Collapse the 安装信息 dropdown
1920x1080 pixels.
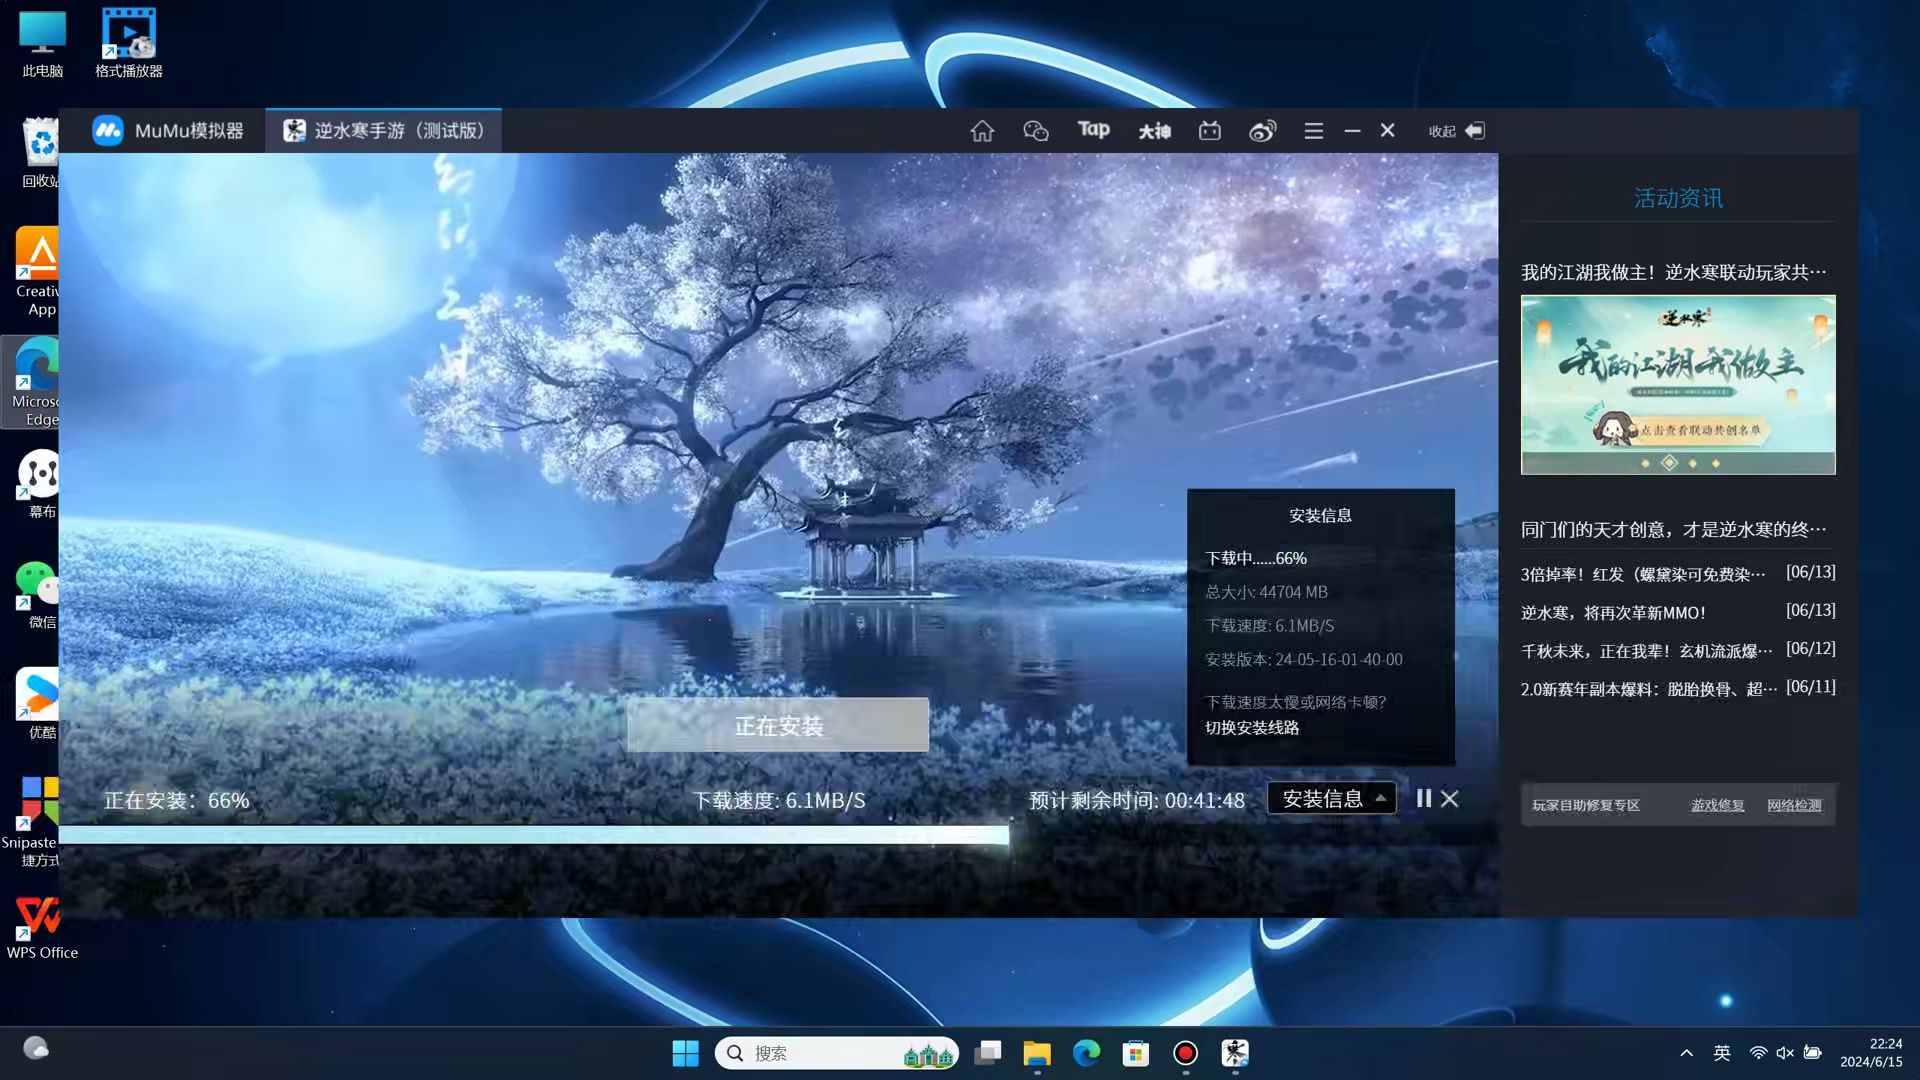1332,798
